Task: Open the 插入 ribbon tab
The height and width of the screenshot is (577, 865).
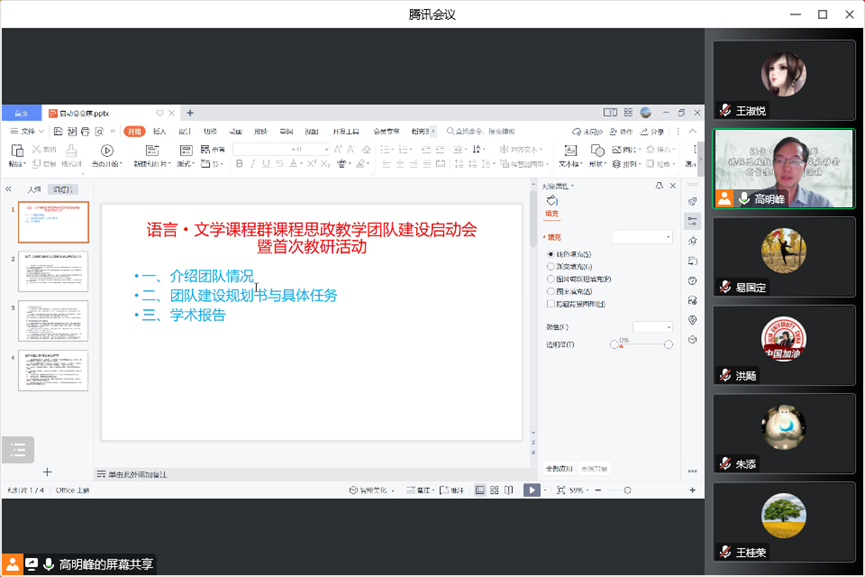Action: (159, 131)
